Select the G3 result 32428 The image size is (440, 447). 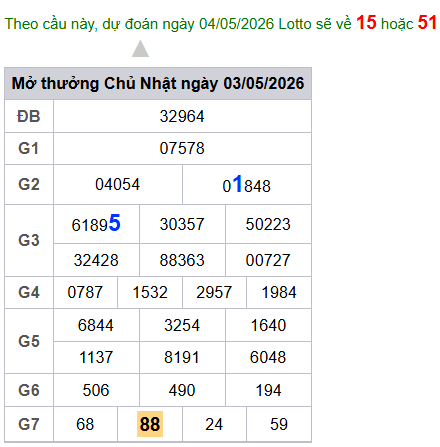click(x=96, y=260)
